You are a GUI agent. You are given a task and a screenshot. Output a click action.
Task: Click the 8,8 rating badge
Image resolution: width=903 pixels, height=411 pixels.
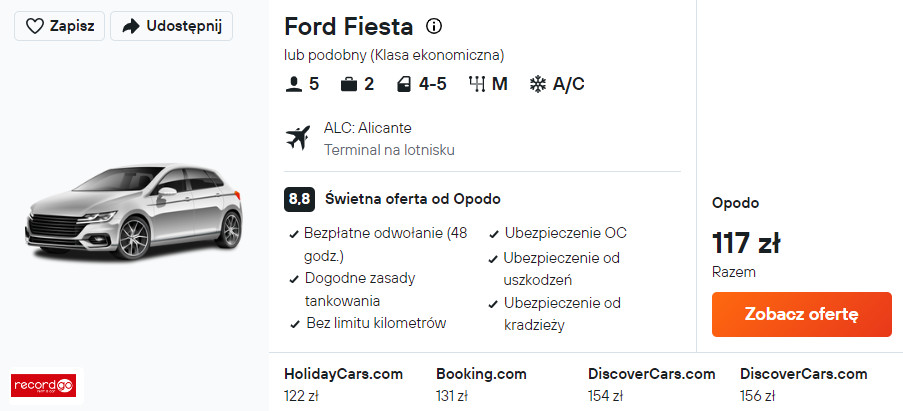[299, 199]
